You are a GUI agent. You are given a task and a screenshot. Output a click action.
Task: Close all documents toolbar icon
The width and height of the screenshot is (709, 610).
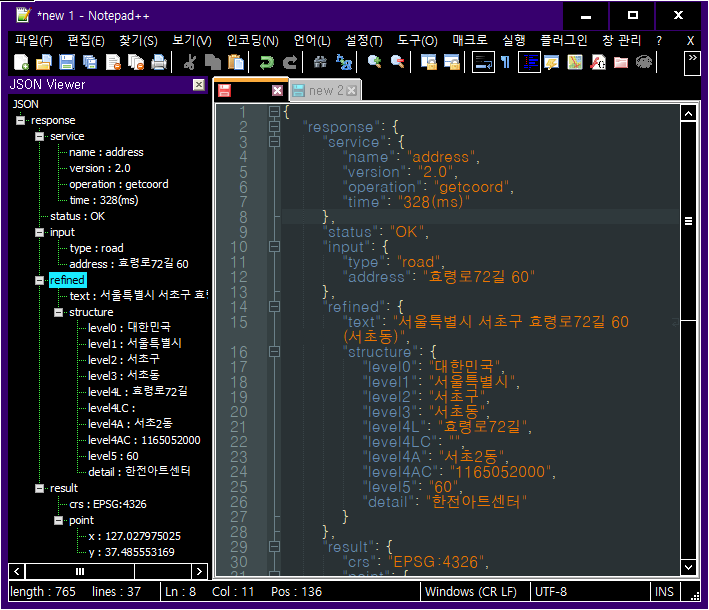tap(136, 62)
